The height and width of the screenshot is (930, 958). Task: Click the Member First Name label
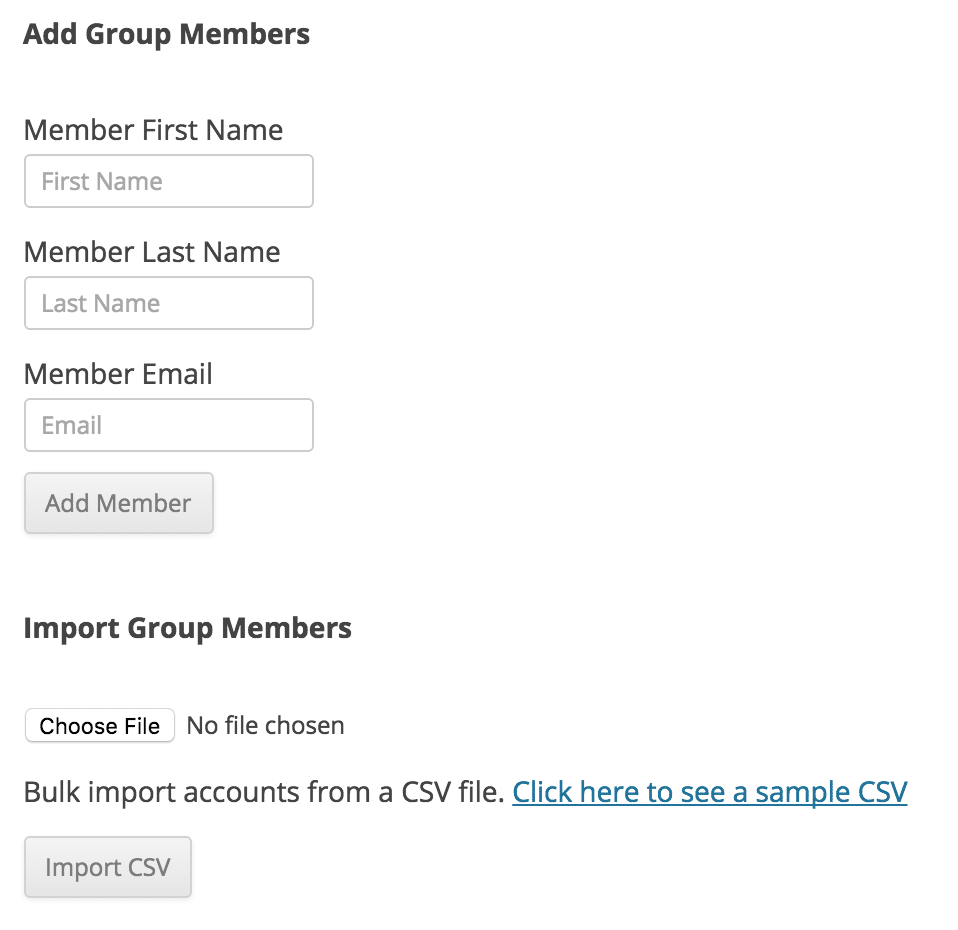click(x=153, y=130)
